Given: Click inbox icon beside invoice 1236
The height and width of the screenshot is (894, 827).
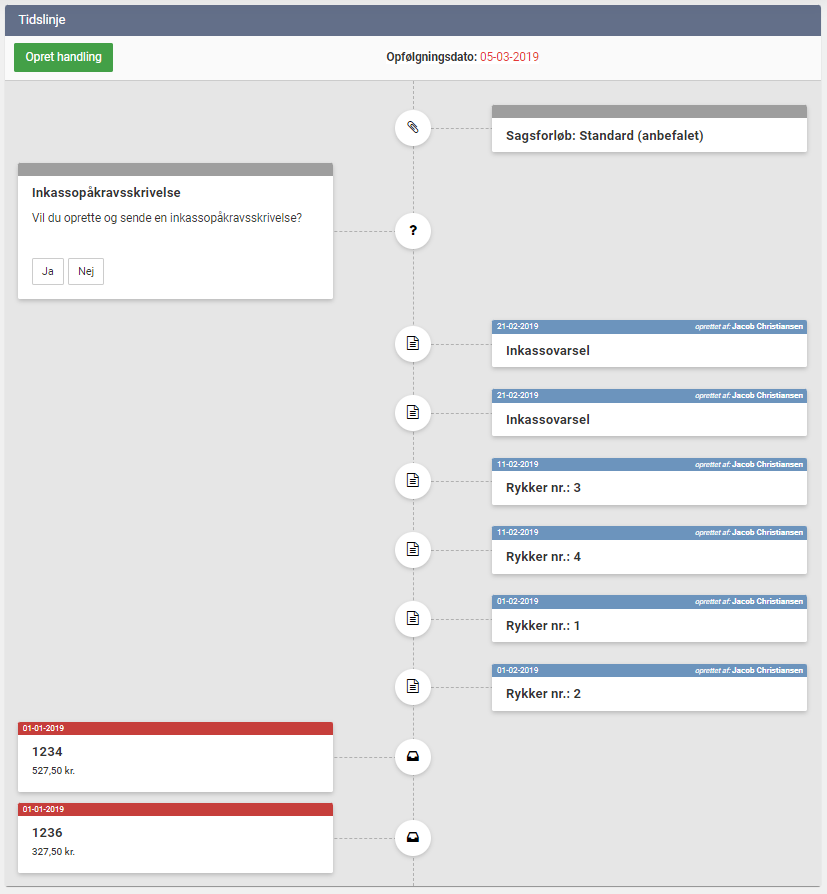Looking at the screenshot, I should pos(413,837).
